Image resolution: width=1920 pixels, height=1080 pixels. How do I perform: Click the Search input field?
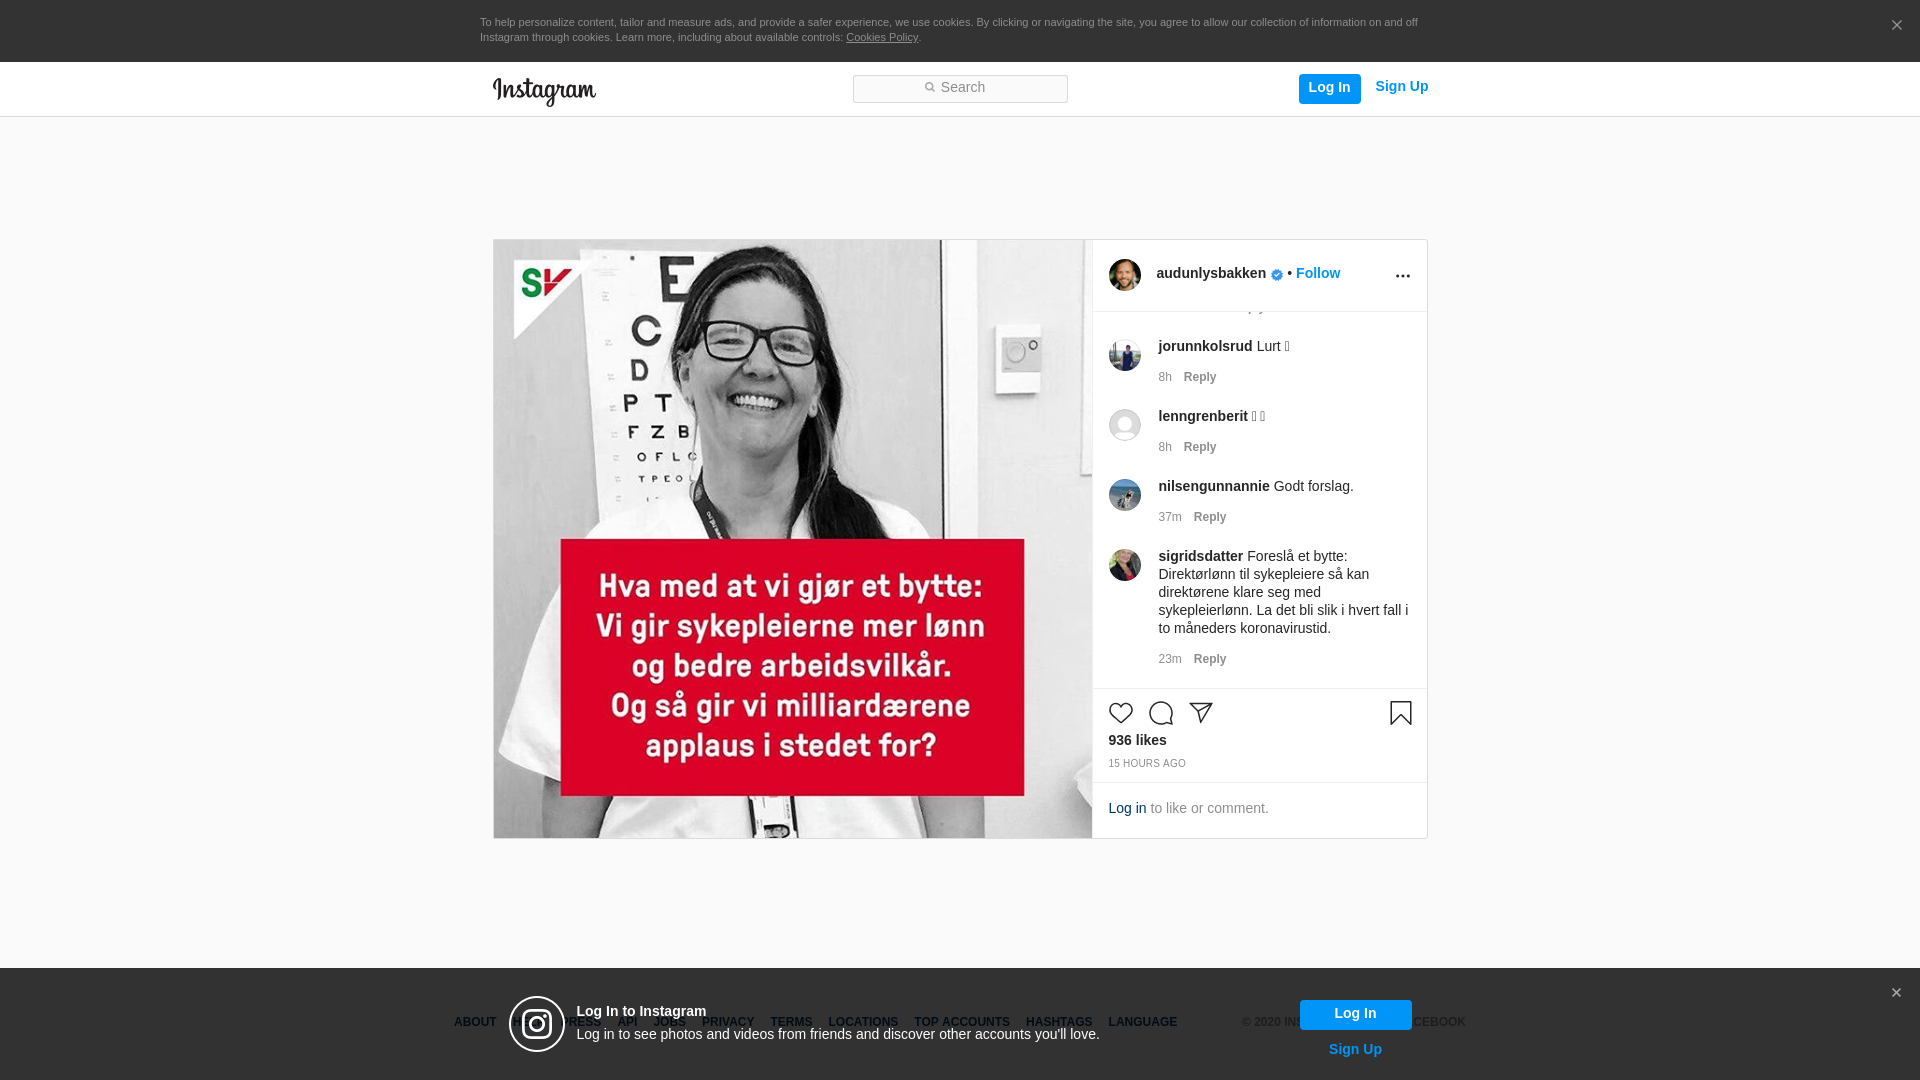pyautogui.click(x=960, y=88)
